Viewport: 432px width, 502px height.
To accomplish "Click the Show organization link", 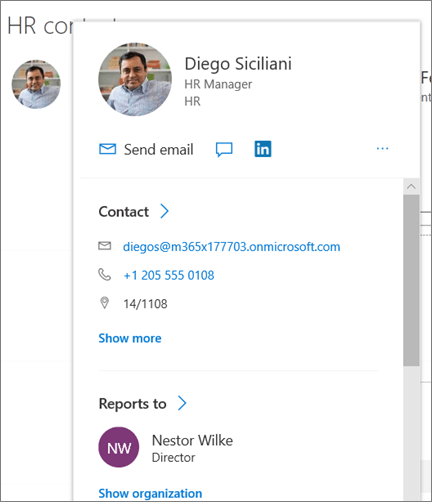I will (x=150, y=493).
